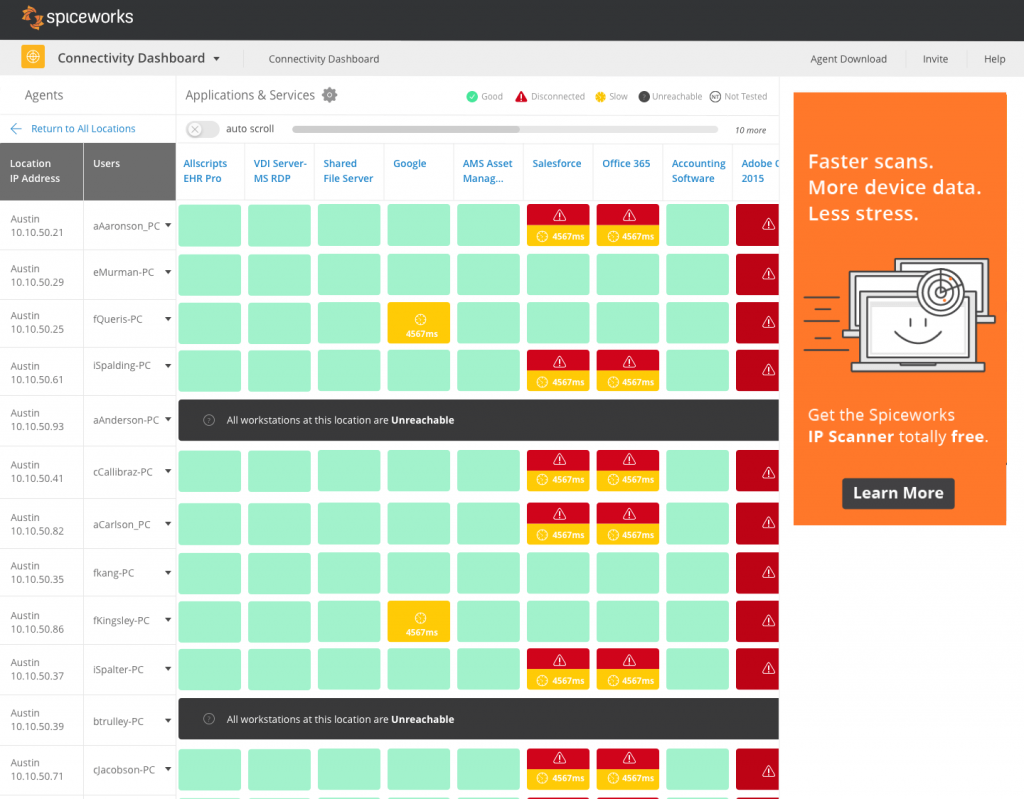Image resolution: width=1024 pixels, height=799 pixels.
Task: Select the Office 365 column header
Action: pyautogui.click(x=626, y=163)
